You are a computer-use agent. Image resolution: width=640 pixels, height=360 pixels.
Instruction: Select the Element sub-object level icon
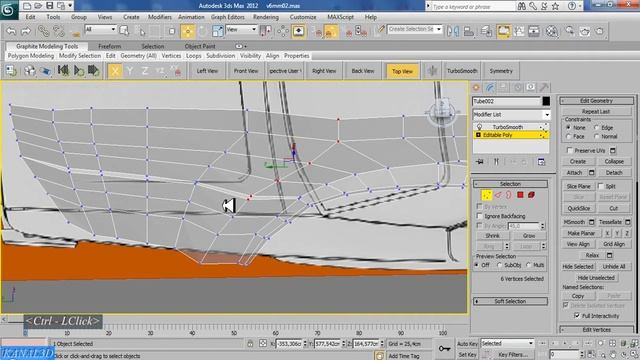point(531,195)
